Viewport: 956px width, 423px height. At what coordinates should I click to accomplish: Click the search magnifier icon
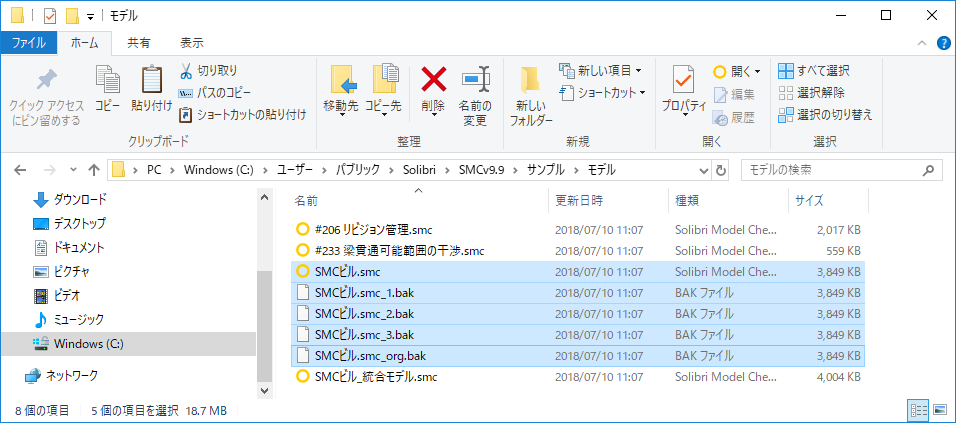click(x=929, y=170)
